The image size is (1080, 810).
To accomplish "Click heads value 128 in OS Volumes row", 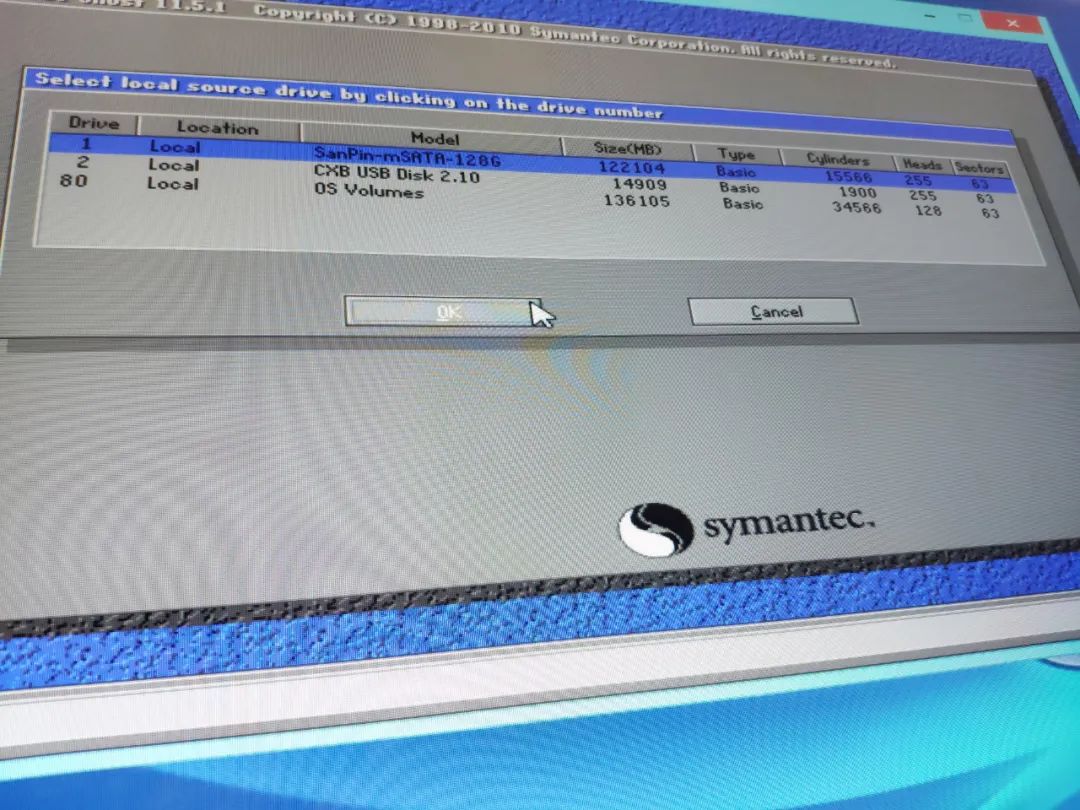I will pos(928,211).
